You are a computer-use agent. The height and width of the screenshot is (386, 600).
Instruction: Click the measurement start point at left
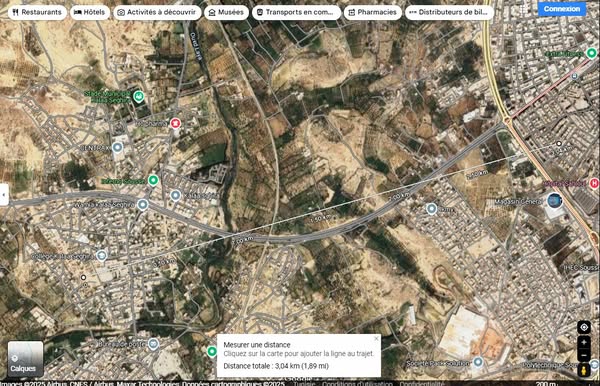click(83, 277)
